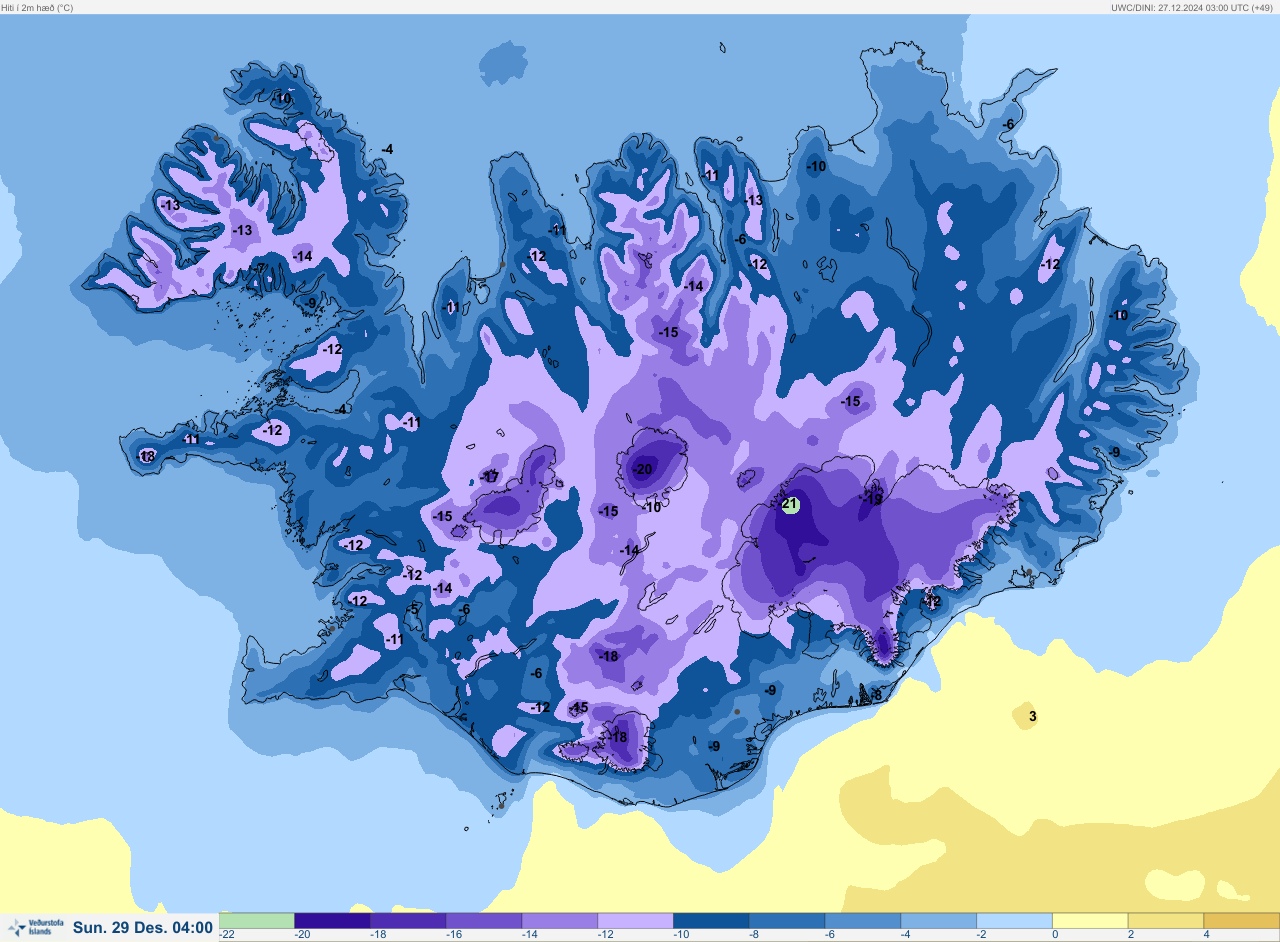Click the -19 temperature label on the map
The width and height of the screenshot is (1280, 942).
click(872, 498)
